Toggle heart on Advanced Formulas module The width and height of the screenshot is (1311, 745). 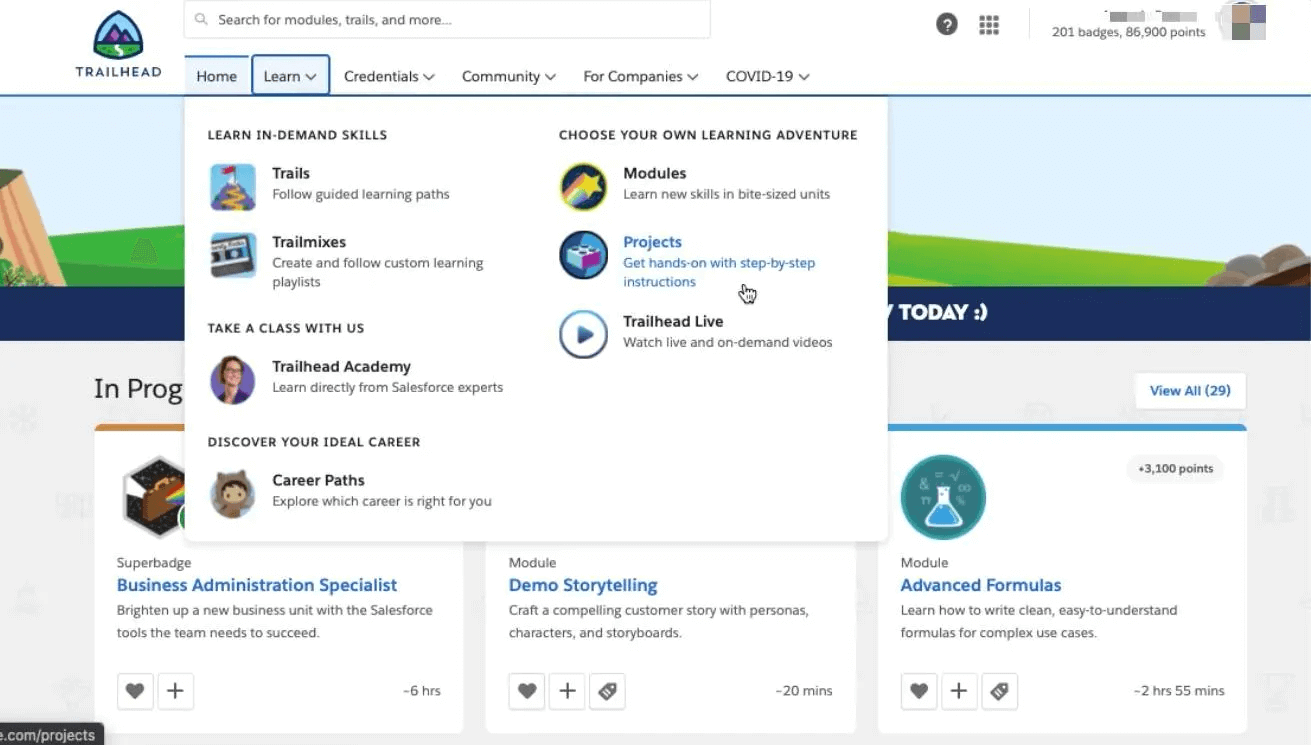(919, 691)
